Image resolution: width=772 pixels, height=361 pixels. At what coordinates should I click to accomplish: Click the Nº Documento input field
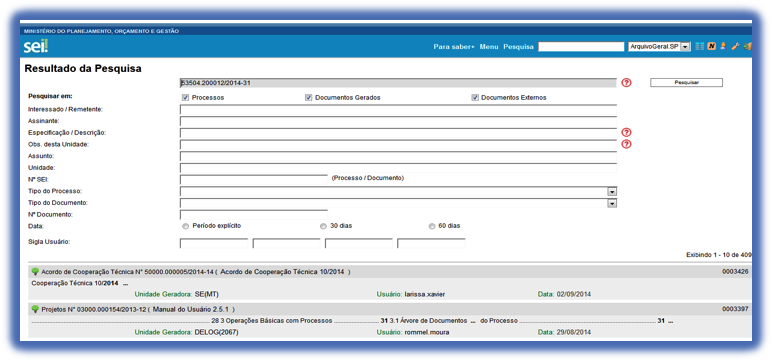[254, 215]
